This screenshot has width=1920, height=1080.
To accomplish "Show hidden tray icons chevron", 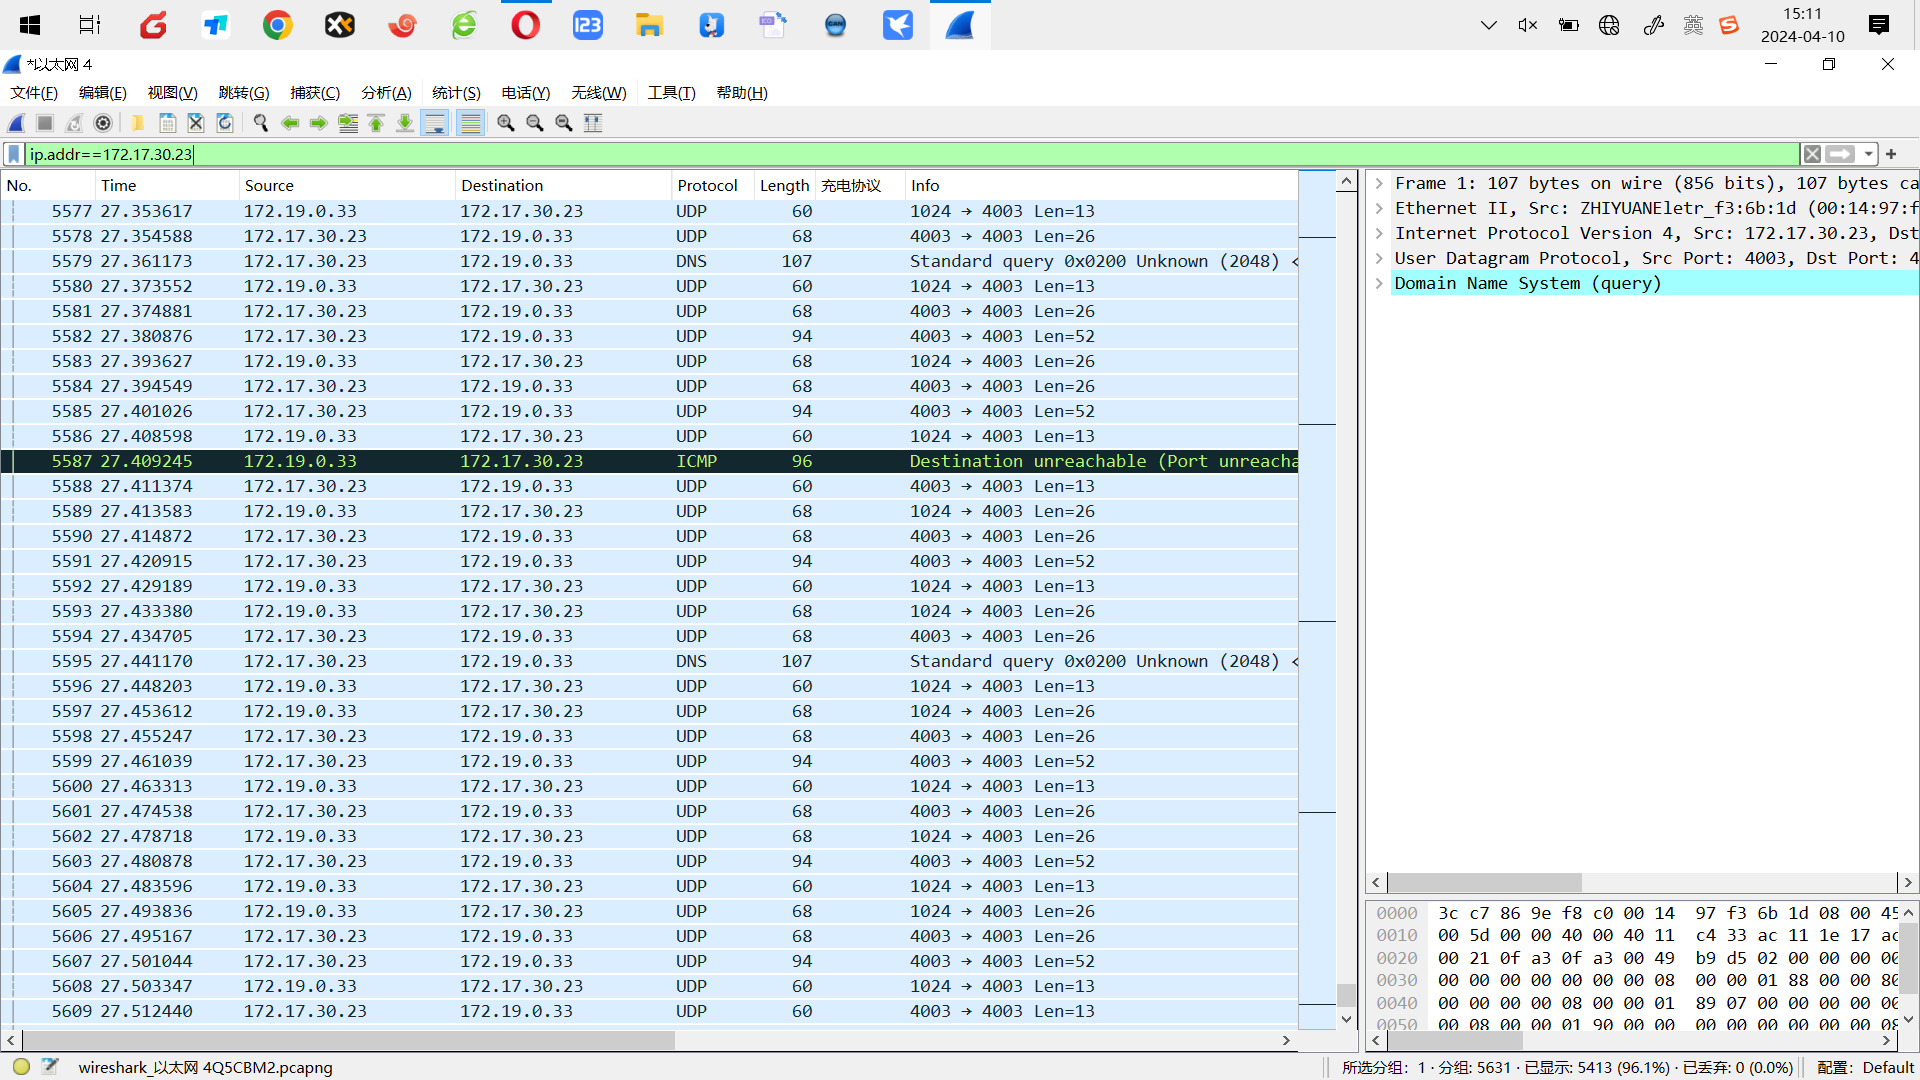I will [x=1488, y=25].
